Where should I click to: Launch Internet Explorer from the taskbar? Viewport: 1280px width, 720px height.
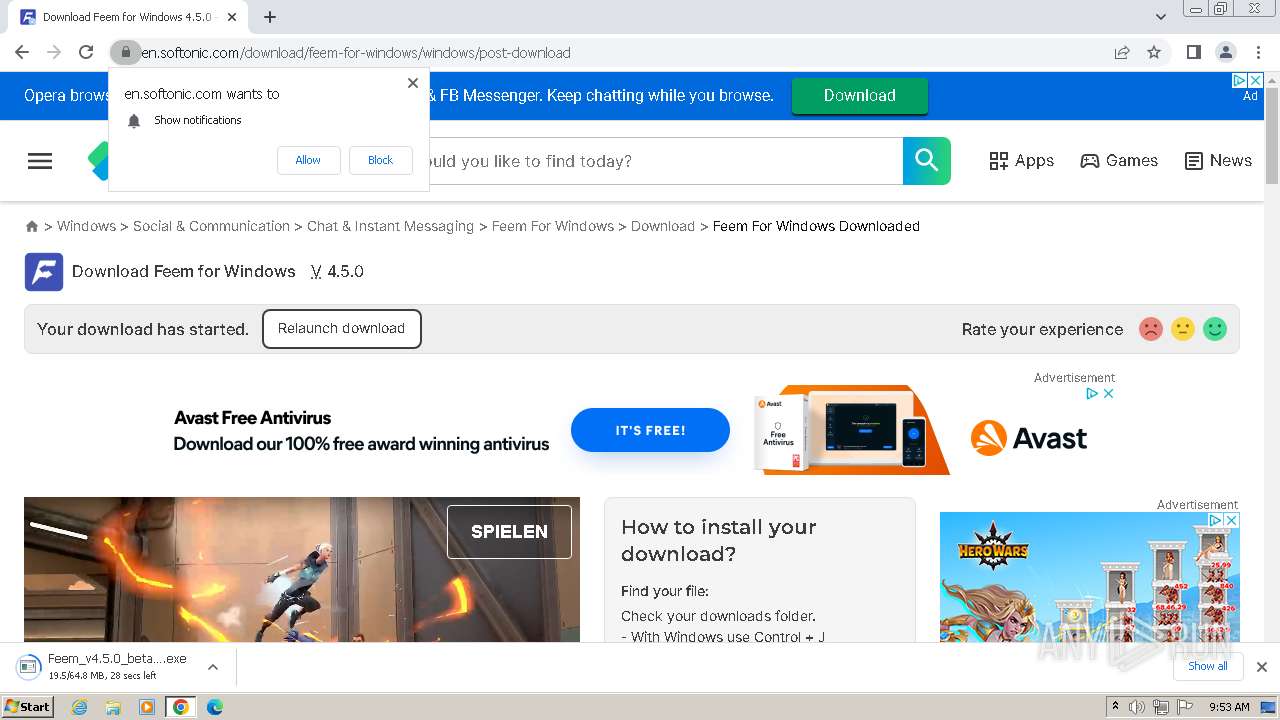point(79,707)
